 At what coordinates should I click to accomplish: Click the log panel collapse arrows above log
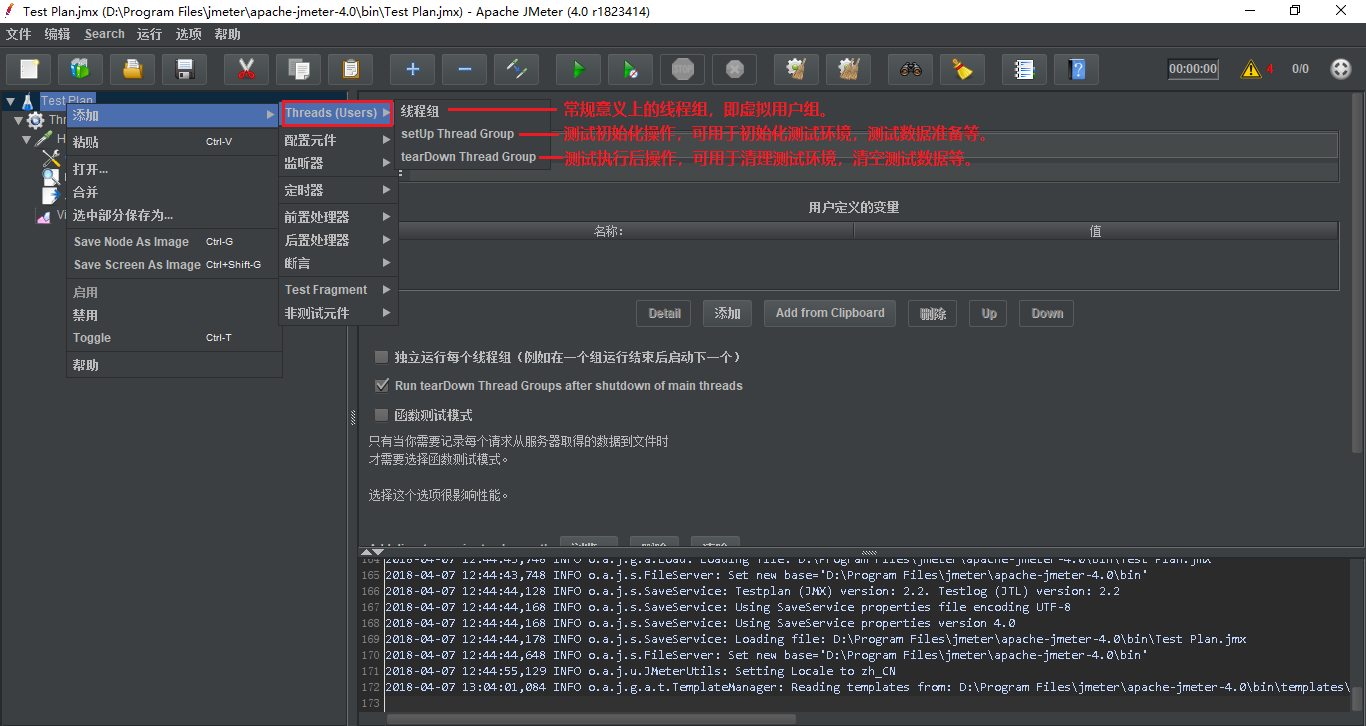tap(371, 551)
